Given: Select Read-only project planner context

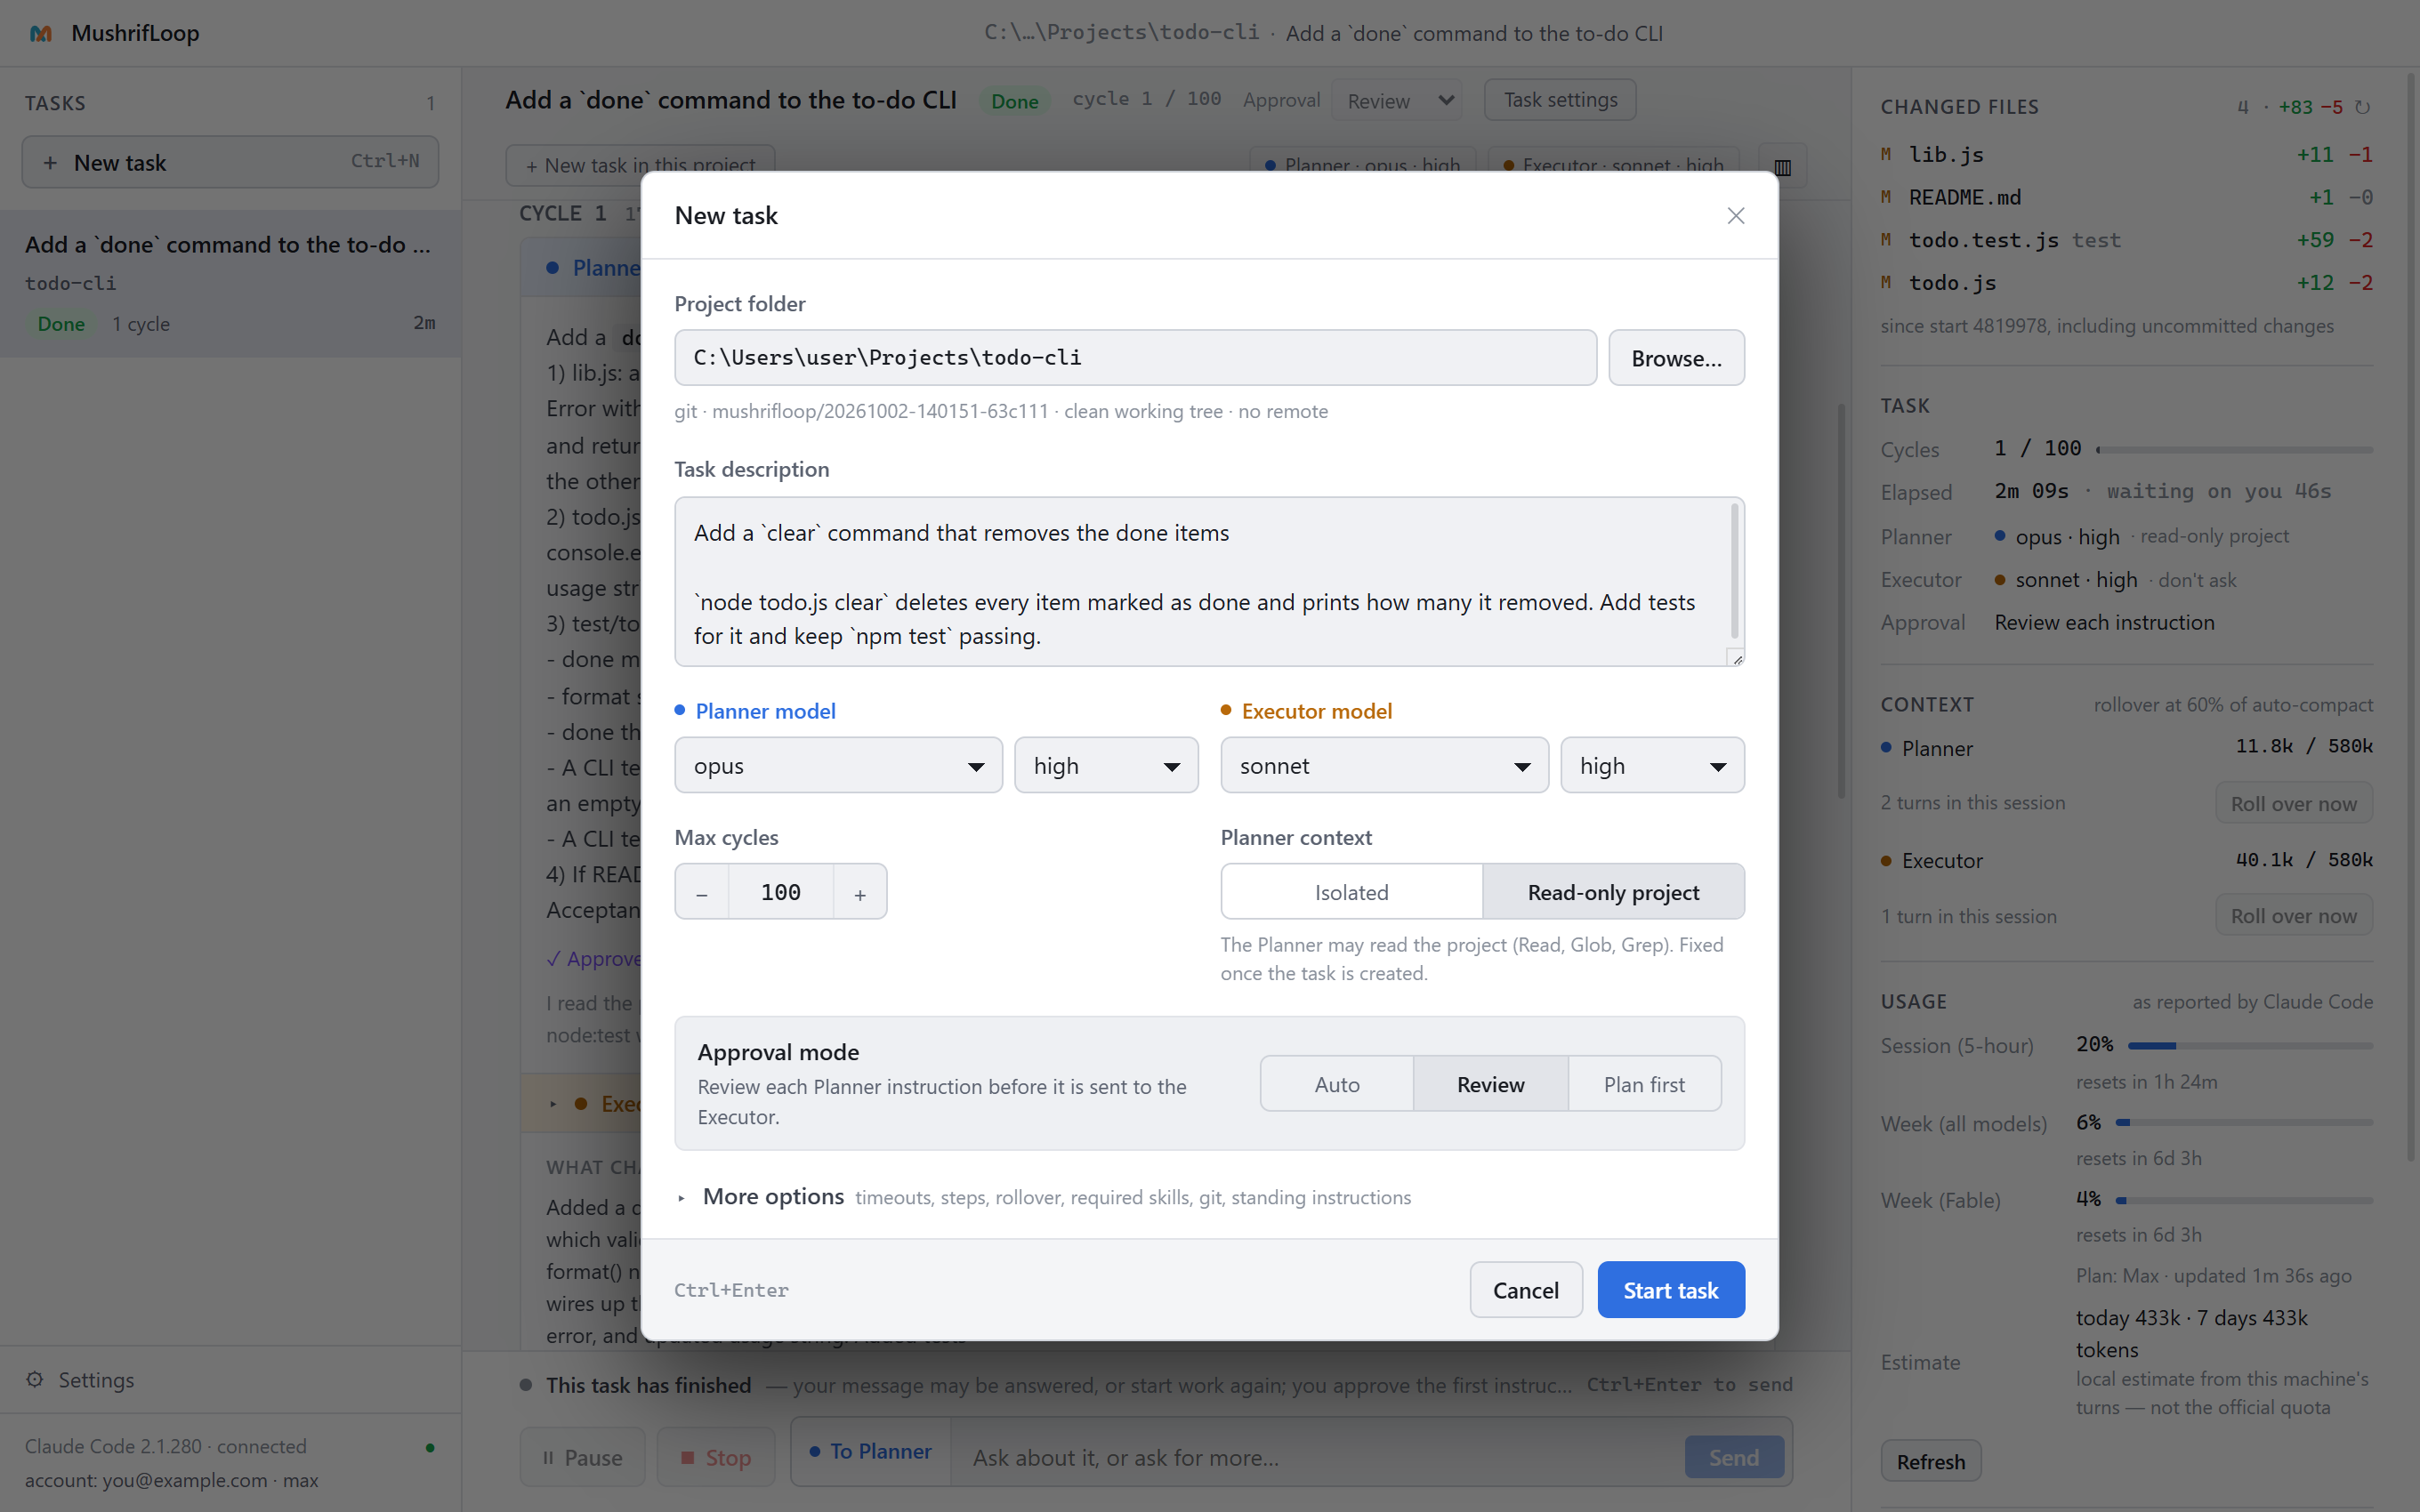Looking at the screenshot, I should [1613, 892].
